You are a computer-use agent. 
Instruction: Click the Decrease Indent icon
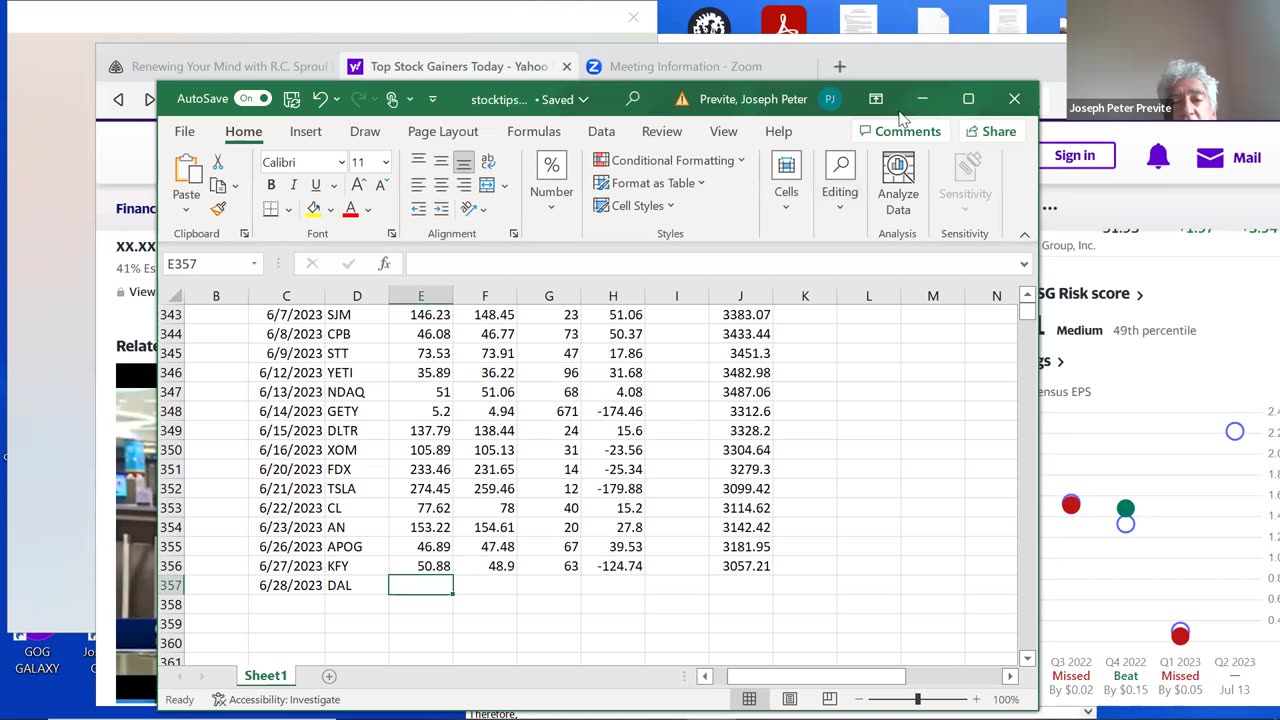coord(418,209)
